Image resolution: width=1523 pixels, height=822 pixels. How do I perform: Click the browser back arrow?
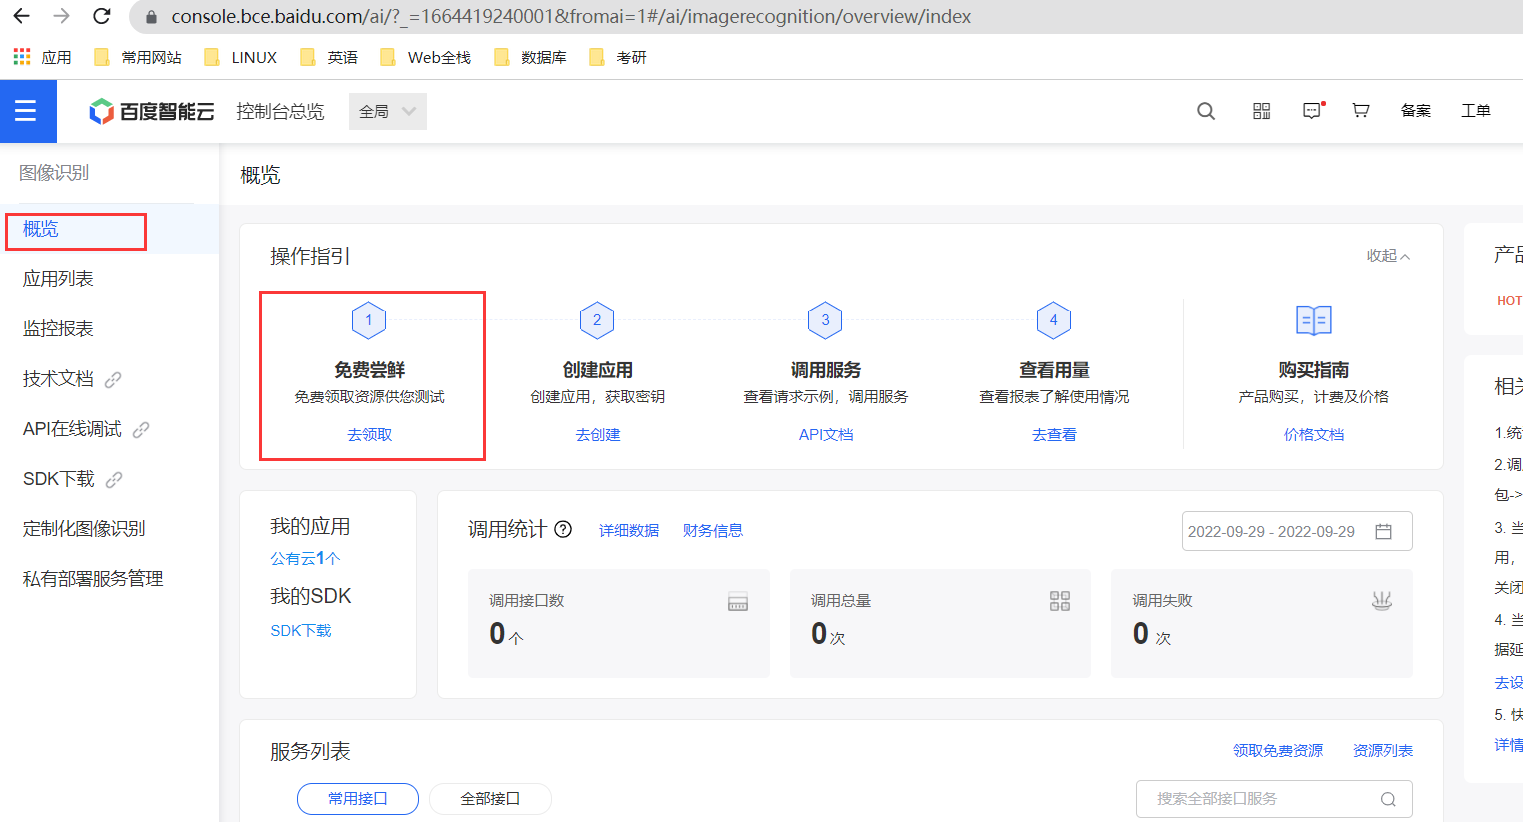click(21, 16)
